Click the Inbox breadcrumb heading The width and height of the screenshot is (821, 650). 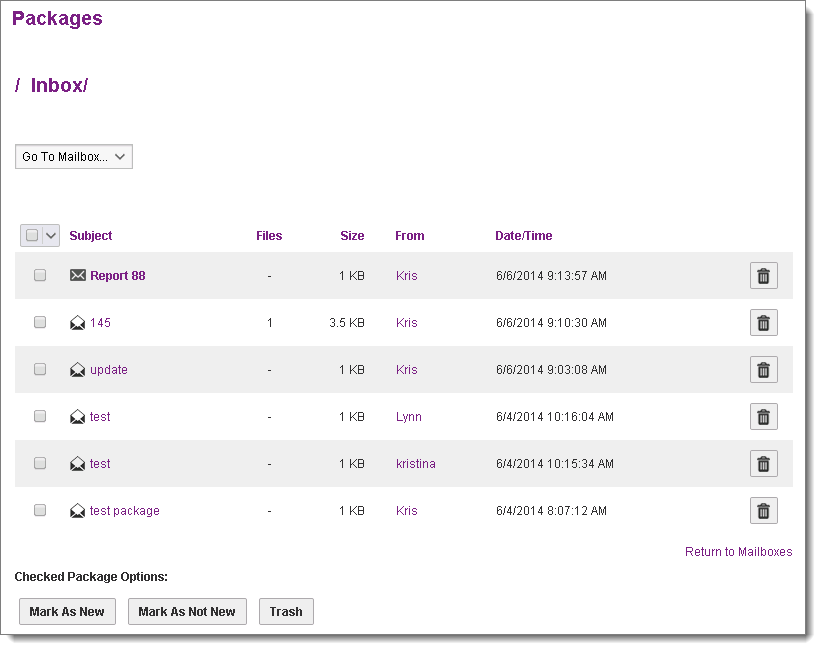59,85
